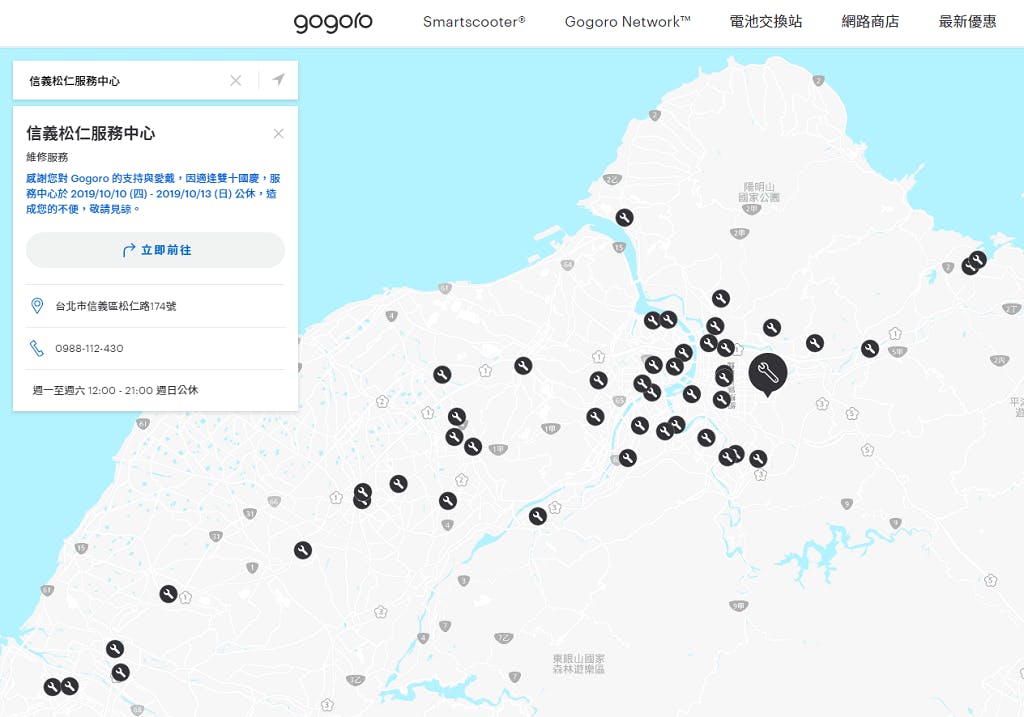
Task: Open the 網路商店 online store
Action: [x=870, y=22]
